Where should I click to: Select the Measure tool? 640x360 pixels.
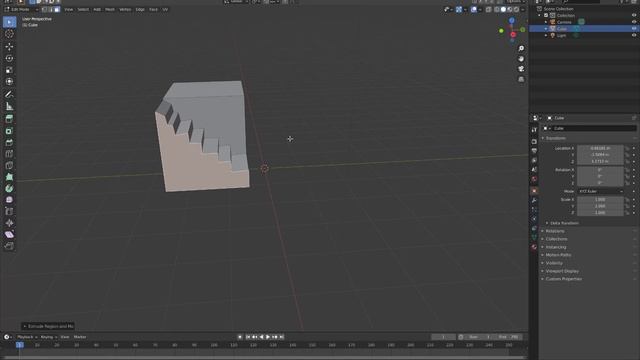point(9,107)
